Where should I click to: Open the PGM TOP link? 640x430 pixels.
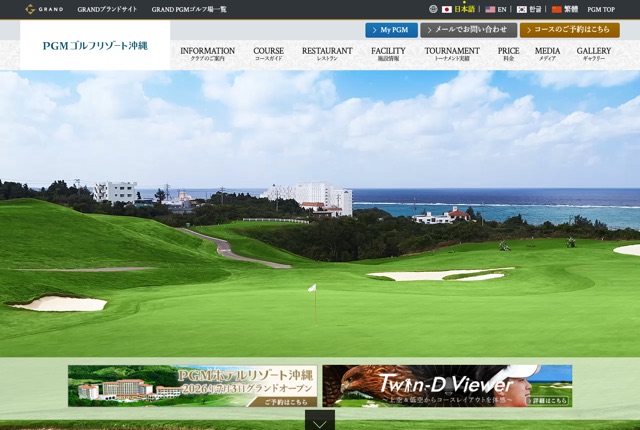tap(601, 9)
